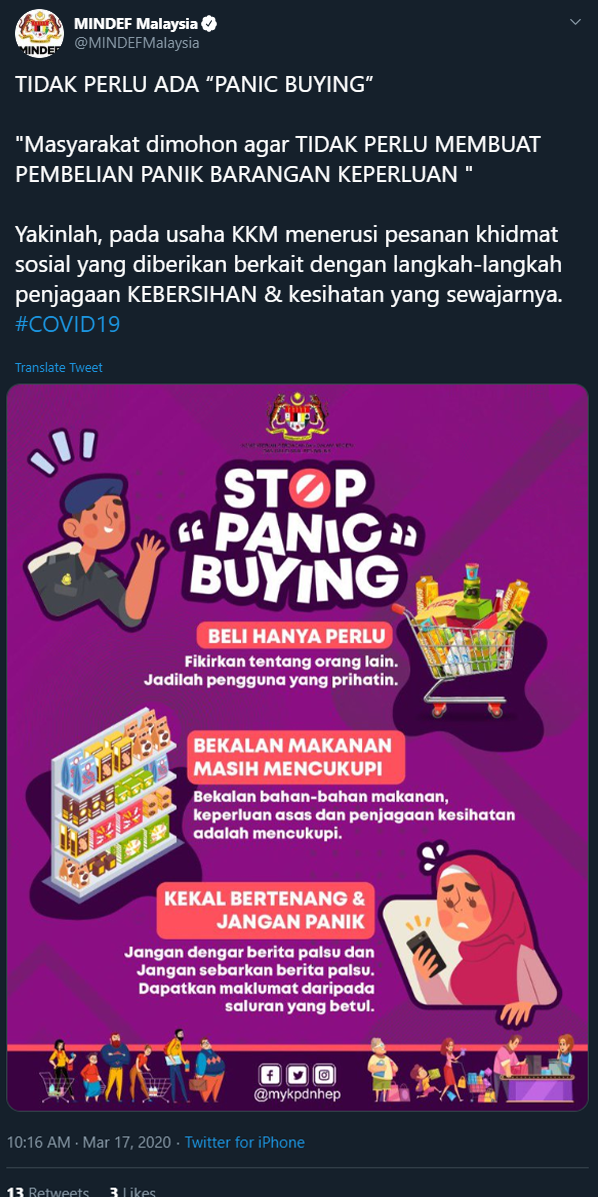This screenshot has width=598, height=1197.
Task: Click the Instagram icon in the infographic
Action: pyautogui.click(x=325, y=1075)
